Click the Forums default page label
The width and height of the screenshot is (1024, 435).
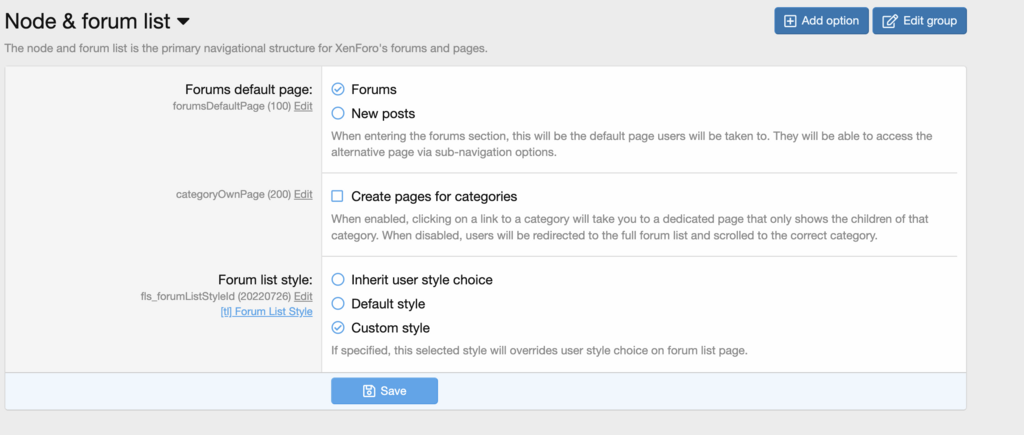249,90
